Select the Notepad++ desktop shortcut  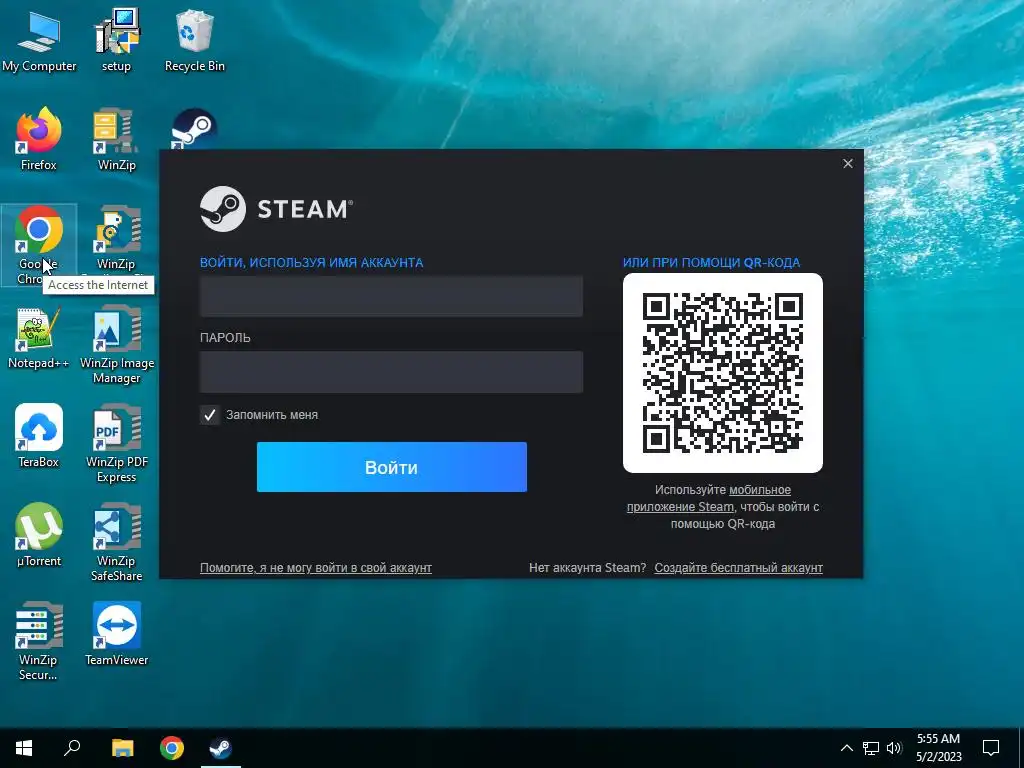(x=39, y=338)
